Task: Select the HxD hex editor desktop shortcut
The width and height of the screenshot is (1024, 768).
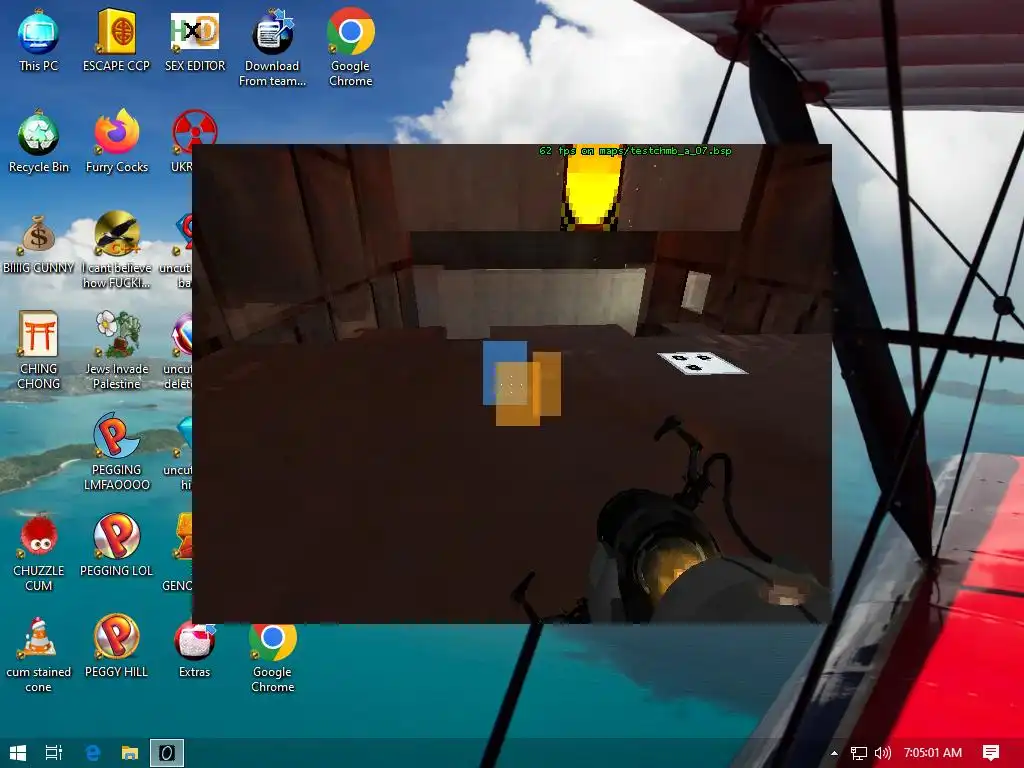Action: pyautogui.click(x=195, y=40)
